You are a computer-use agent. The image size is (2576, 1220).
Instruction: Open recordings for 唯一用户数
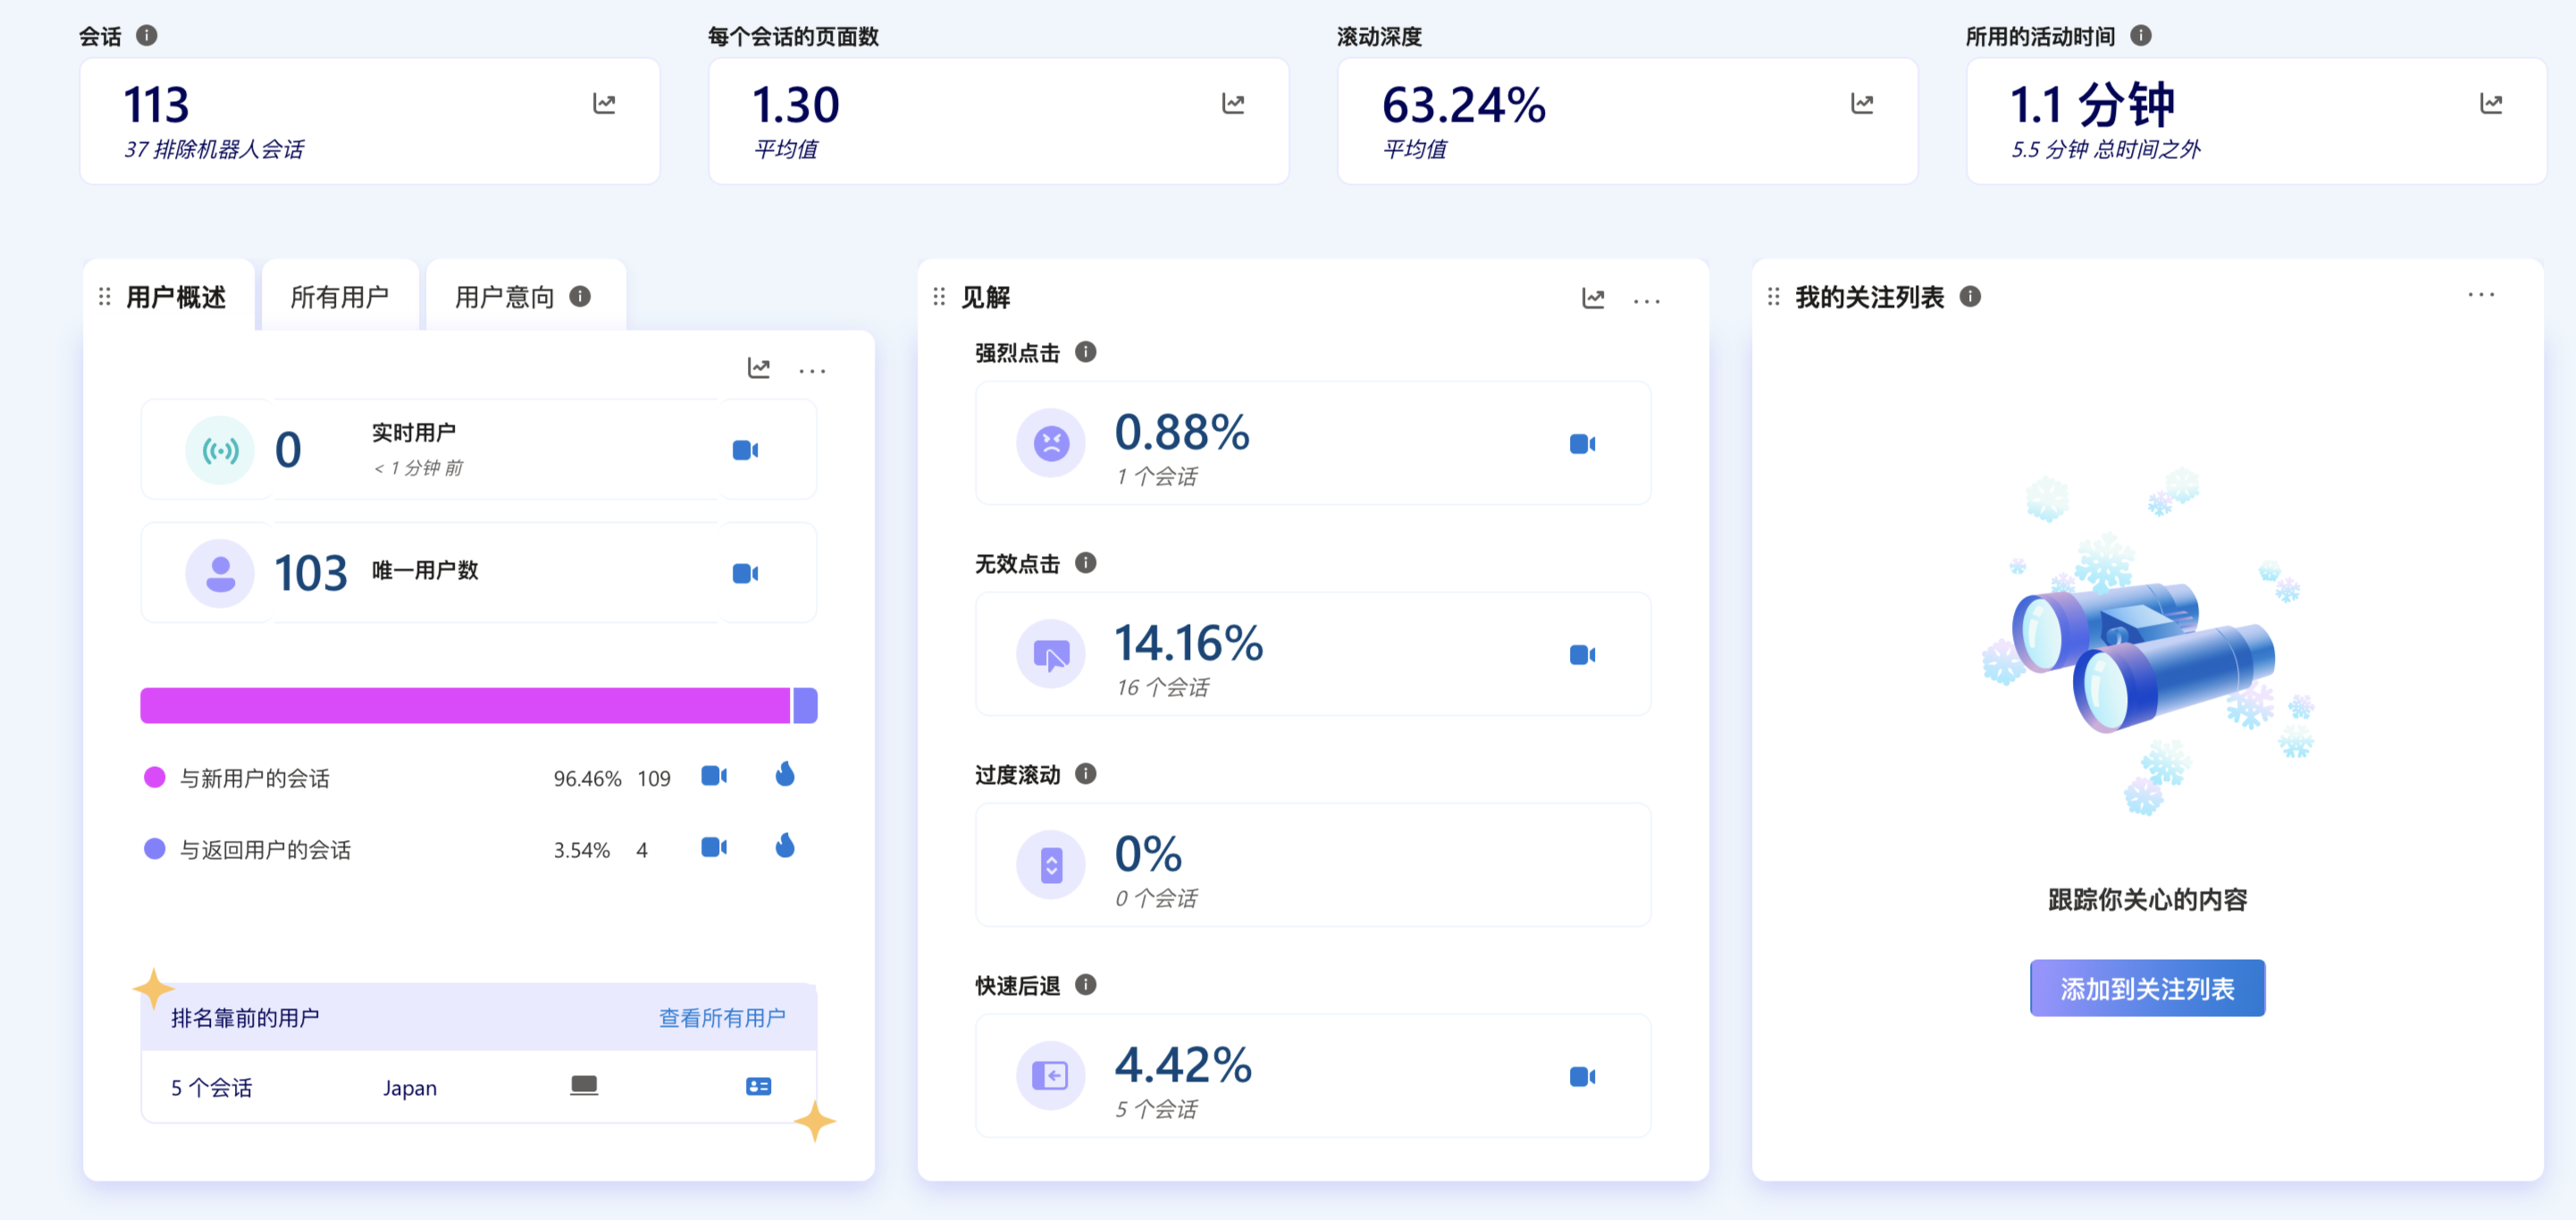[x=744, y=573]
